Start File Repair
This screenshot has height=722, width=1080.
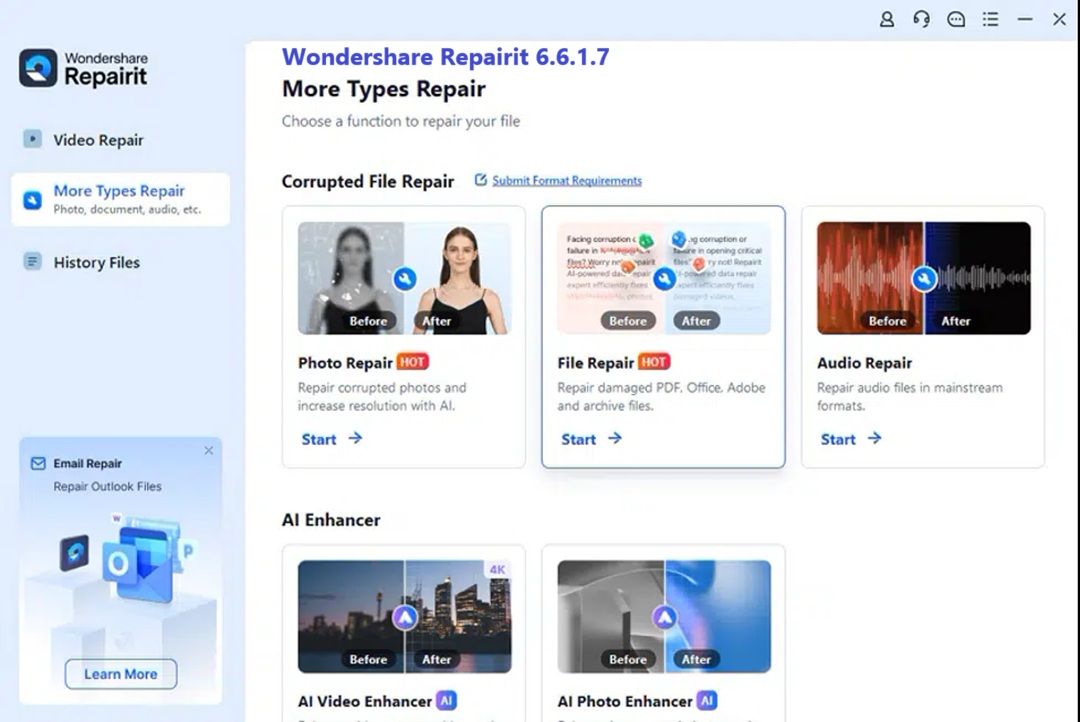(592, 439)
